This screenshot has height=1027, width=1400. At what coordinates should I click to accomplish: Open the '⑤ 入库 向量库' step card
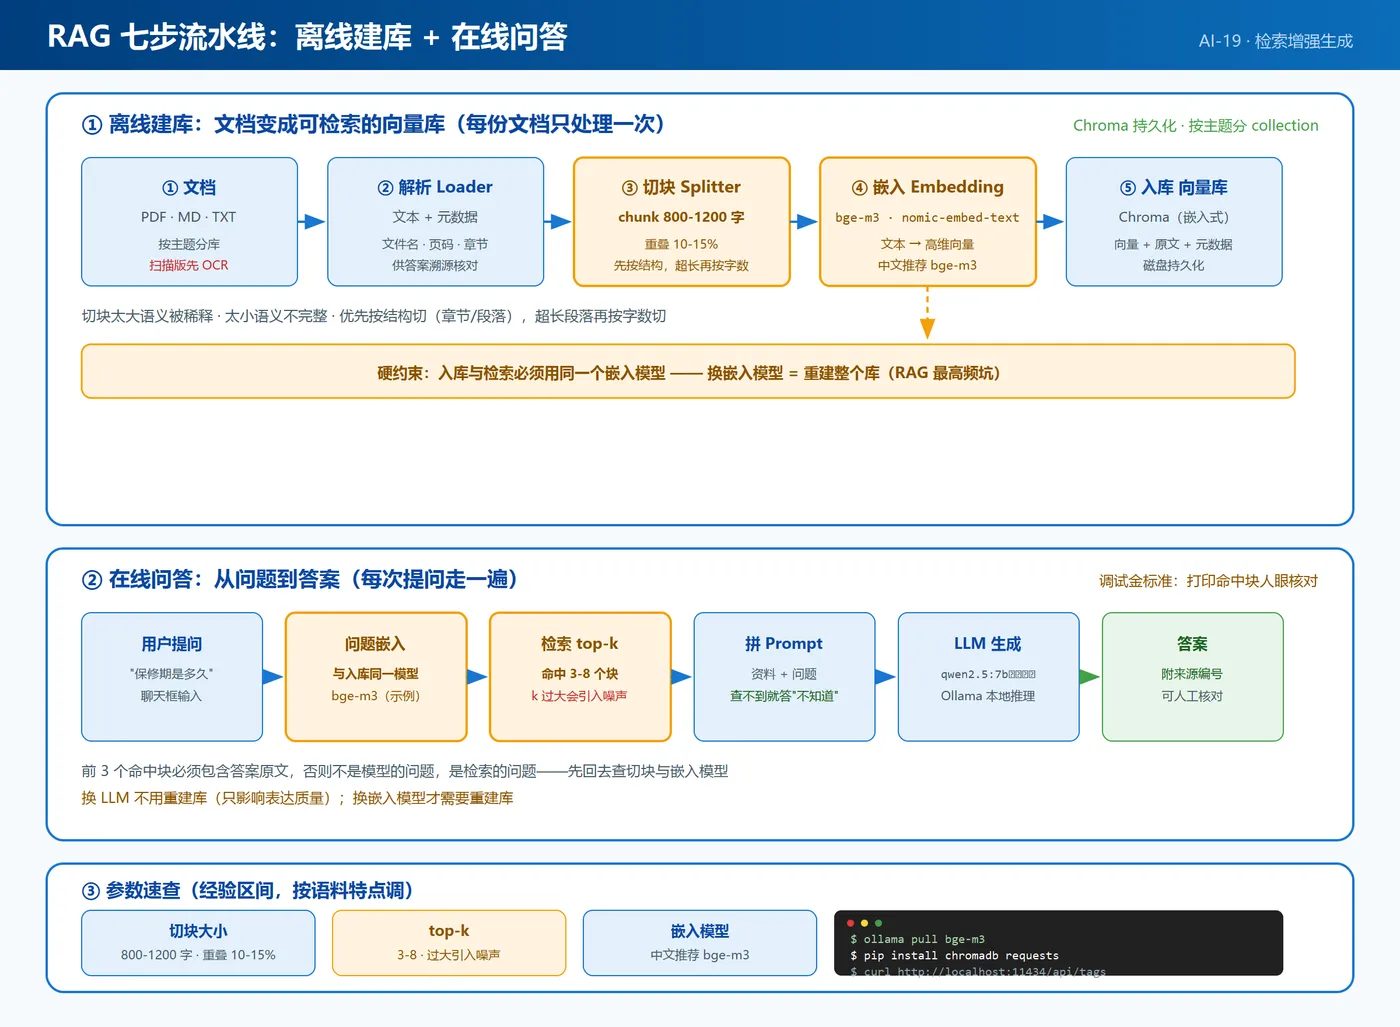[1174, 222]
